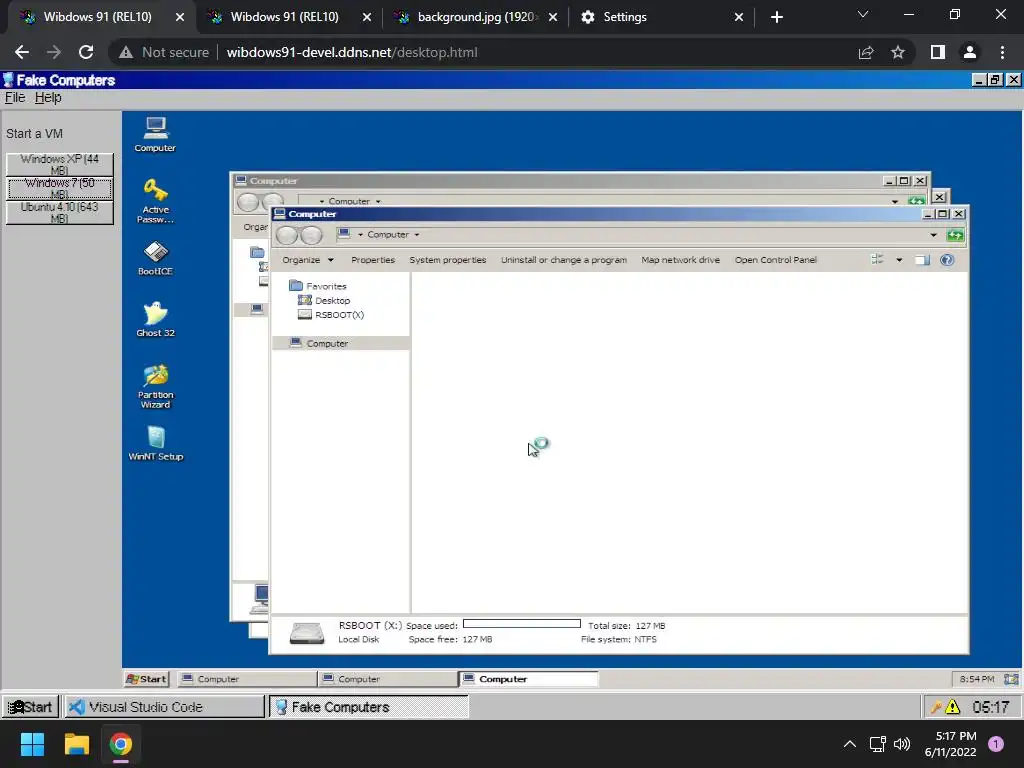The height and width of the screenshot is (768, 1024).
Task: Switch to the active Computer taskbar item in VM
Action: point(528,679)
